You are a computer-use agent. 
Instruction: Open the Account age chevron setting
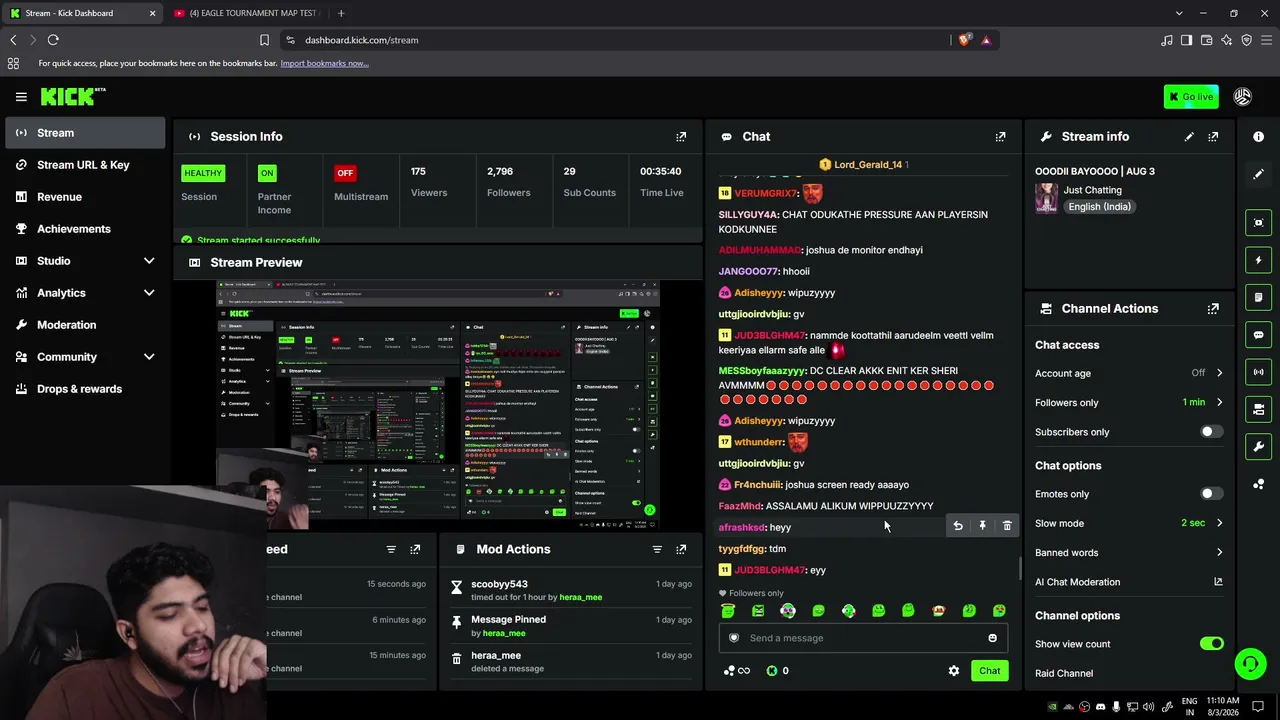click(x=1219, y=373)
